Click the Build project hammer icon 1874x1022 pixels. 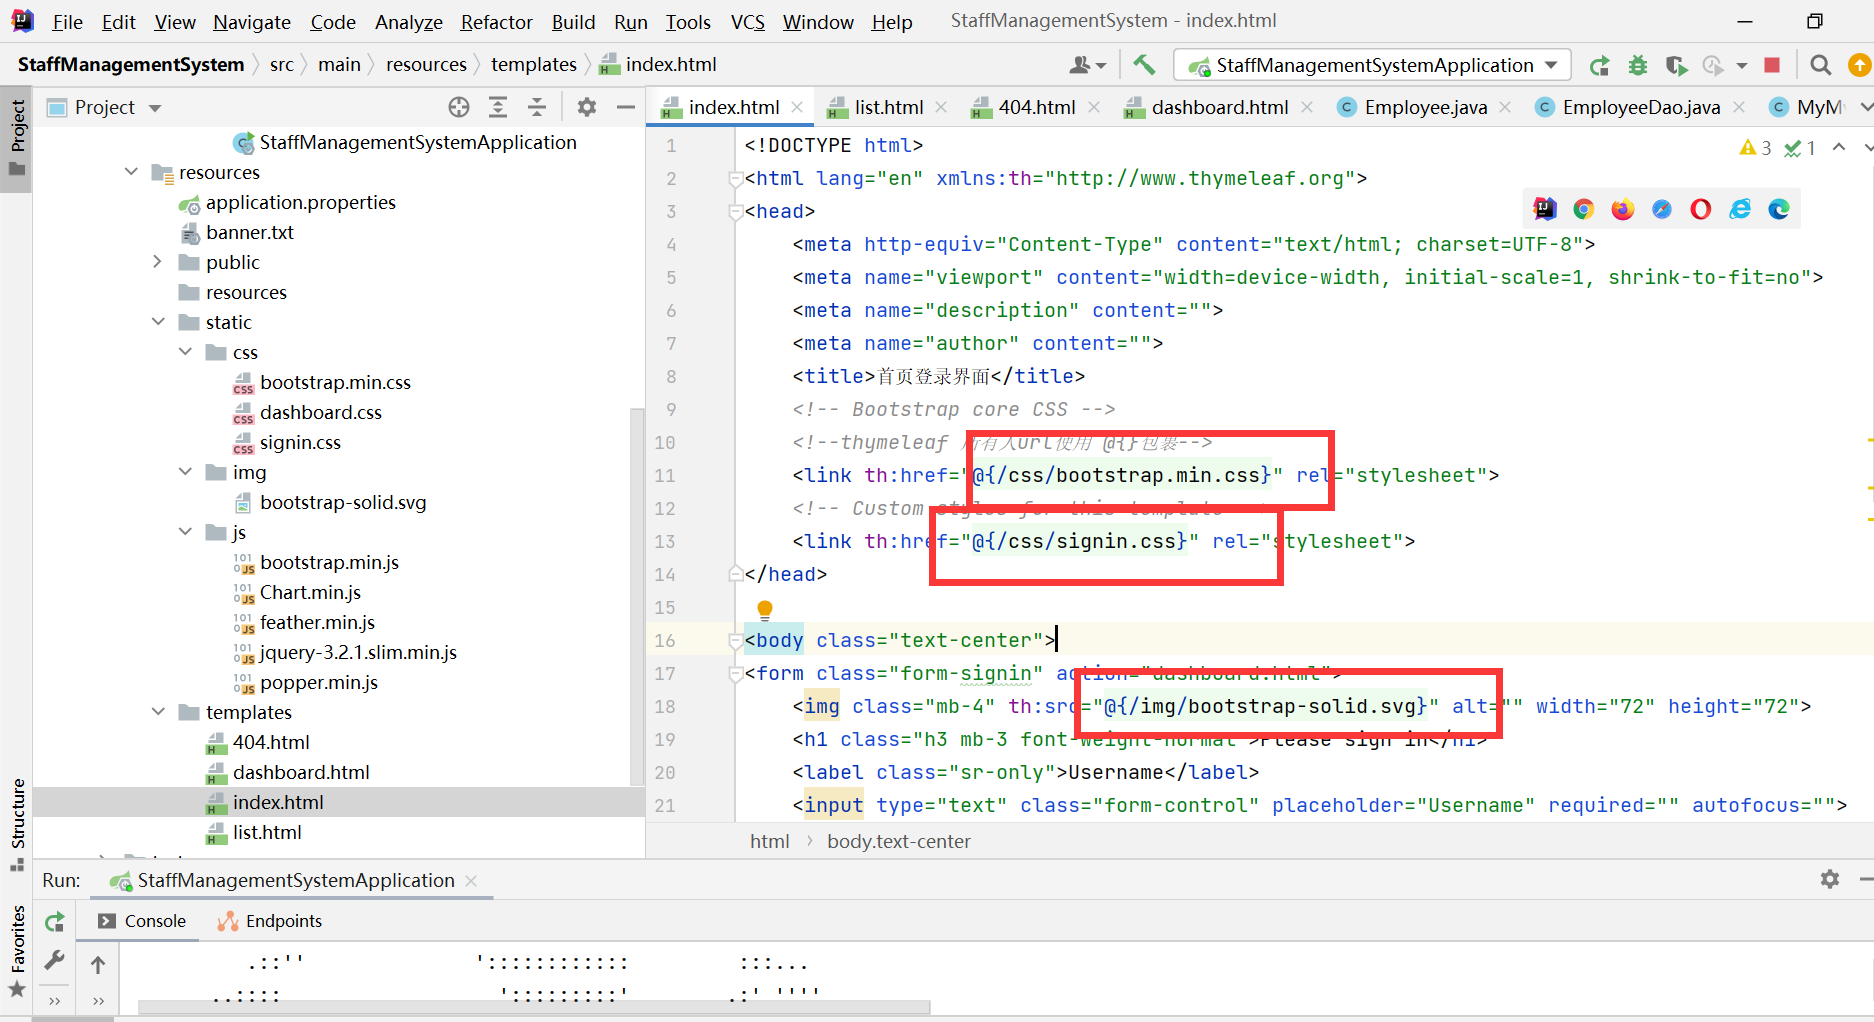1144,65
